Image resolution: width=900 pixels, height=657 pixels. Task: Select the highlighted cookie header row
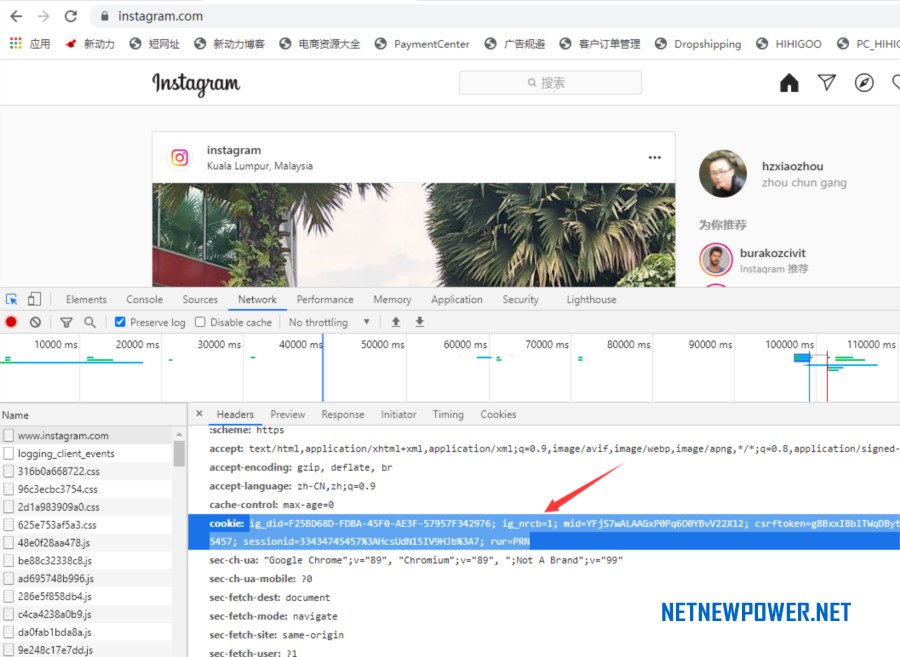[544, 532]
